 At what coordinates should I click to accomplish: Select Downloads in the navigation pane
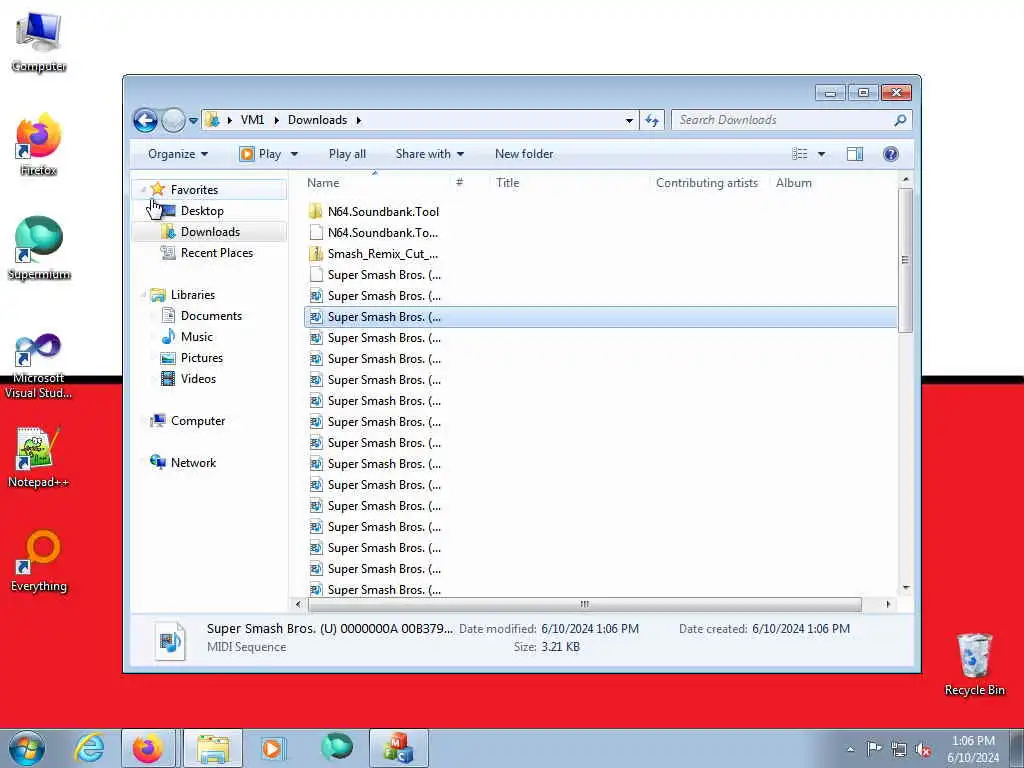(210, 232)
